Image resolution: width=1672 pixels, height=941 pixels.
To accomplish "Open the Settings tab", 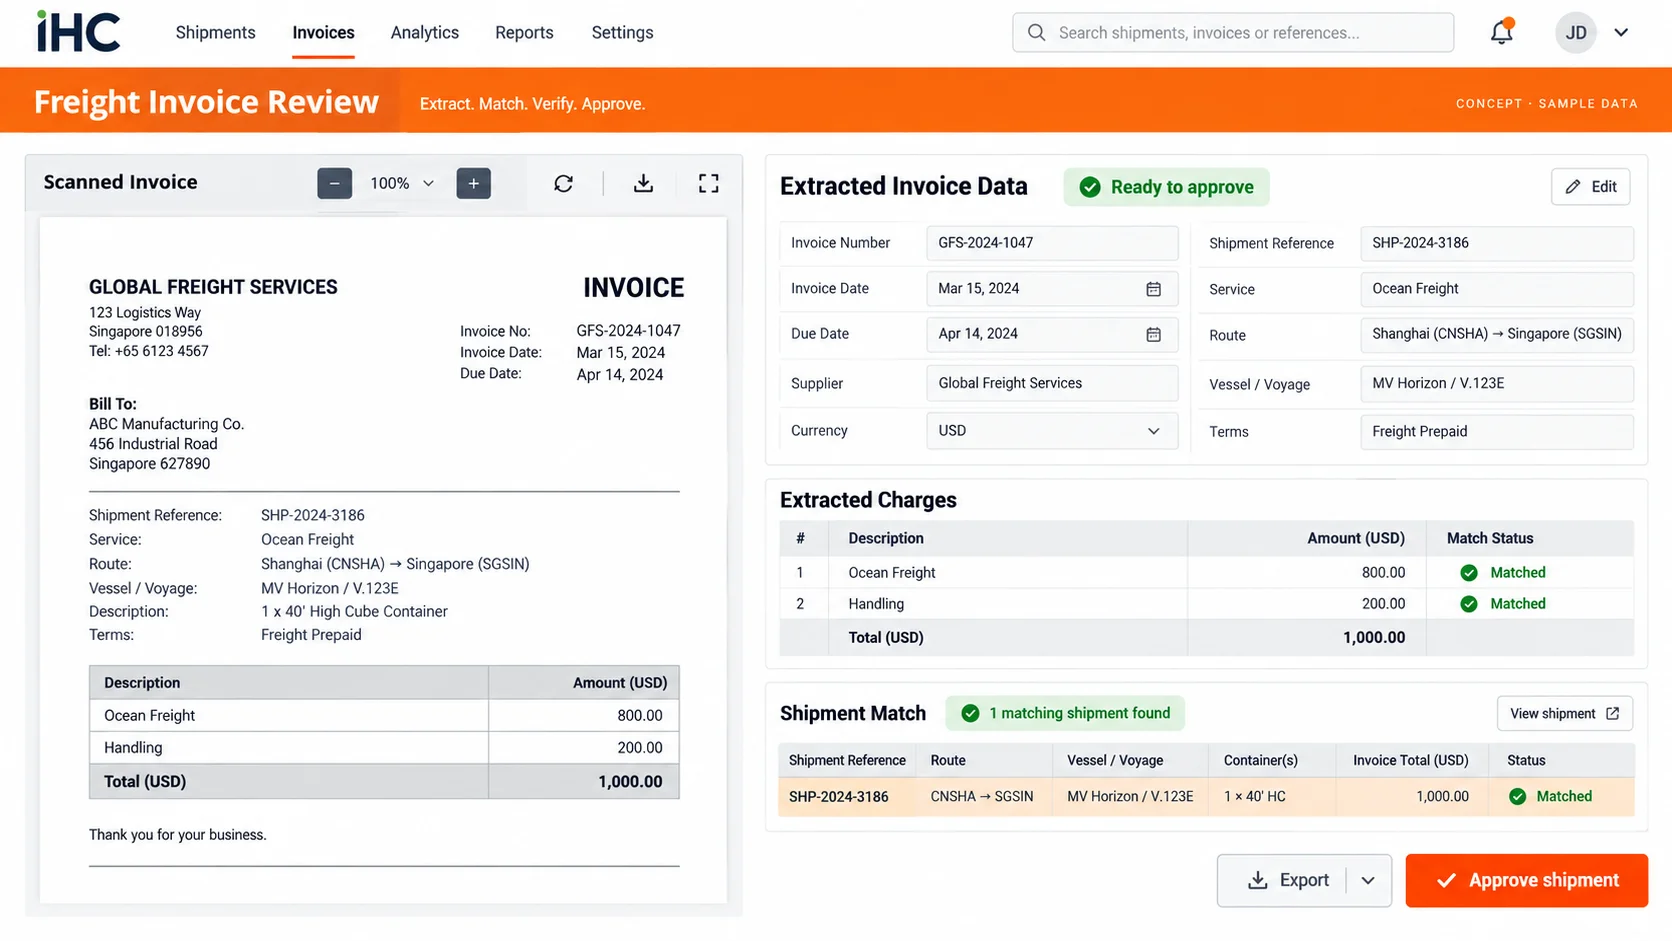I will (622, 33).
